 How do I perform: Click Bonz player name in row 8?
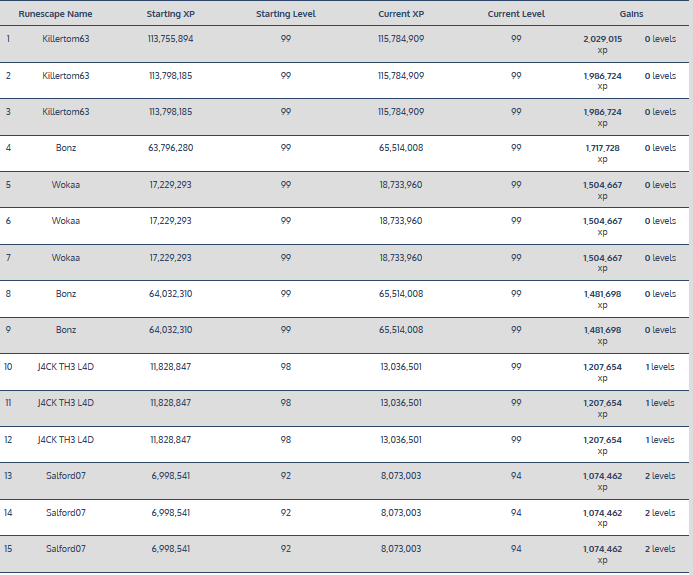[x=66, y=294]
